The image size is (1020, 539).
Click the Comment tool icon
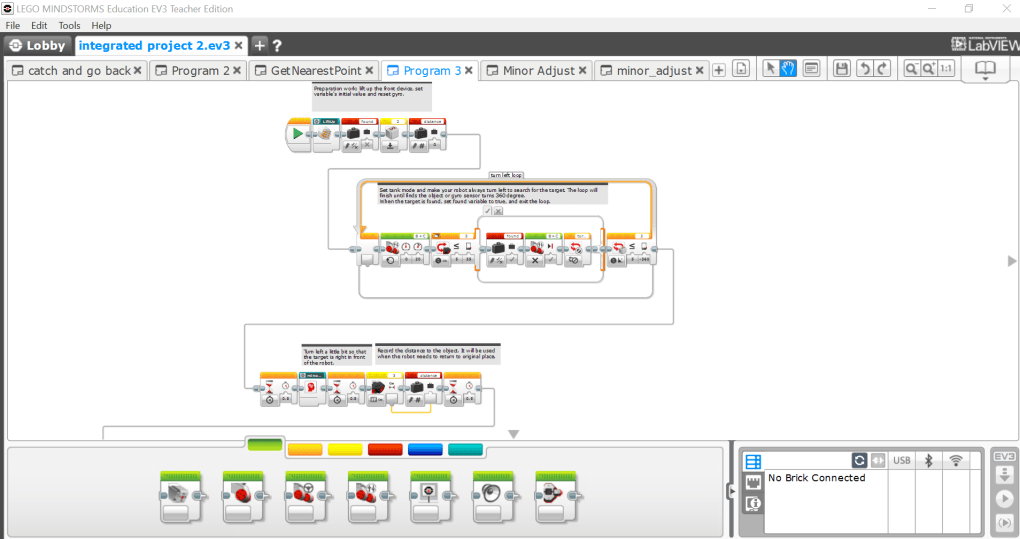click(812, 69)
